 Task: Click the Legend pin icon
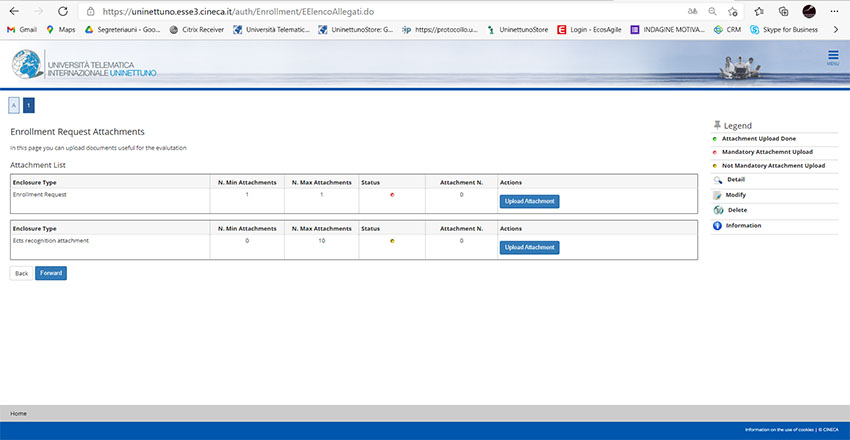click(716, 125)
